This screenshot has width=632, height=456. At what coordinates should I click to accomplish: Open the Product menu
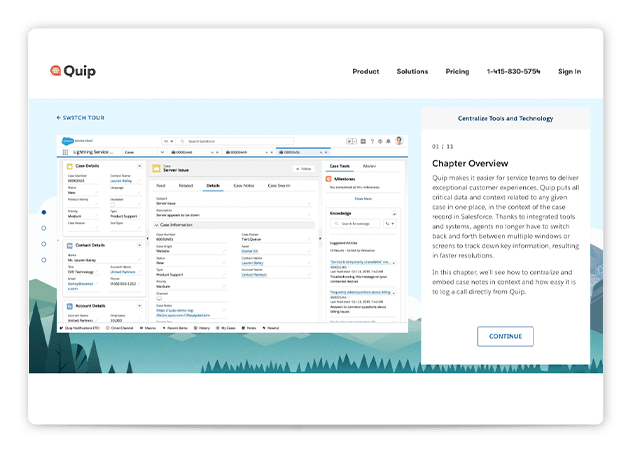coord(366,71)
